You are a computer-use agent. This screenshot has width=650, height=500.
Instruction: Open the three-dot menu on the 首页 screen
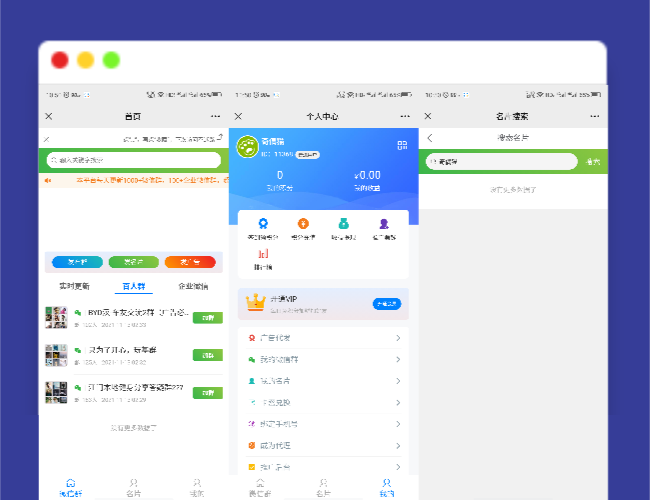215,117
